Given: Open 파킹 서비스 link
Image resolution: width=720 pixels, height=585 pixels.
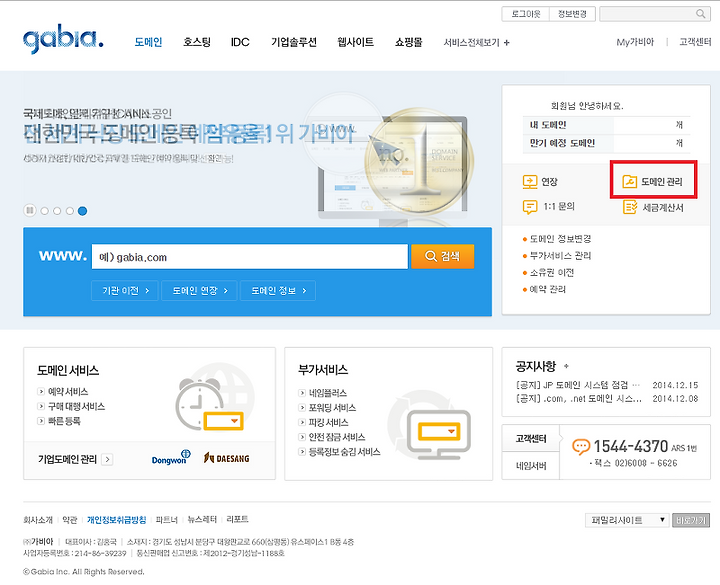Looking at the screenshot, I should point(328,422).
